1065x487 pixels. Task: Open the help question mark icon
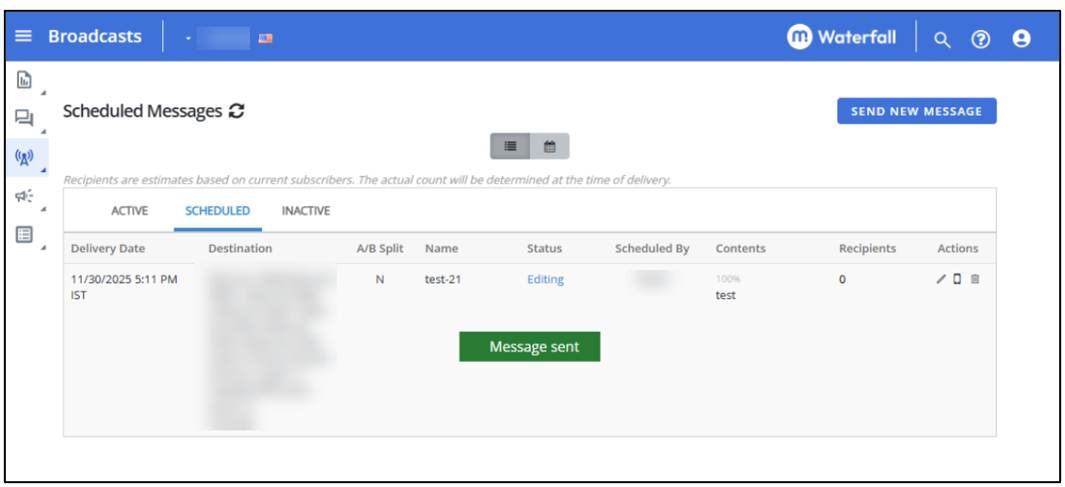click(981, 39)
